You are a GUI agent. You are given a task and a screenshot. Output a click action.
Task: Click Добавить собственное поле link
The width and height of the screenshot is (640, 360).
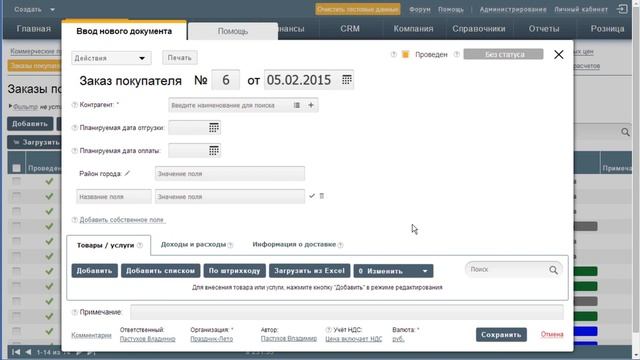[x=122, y=220]
